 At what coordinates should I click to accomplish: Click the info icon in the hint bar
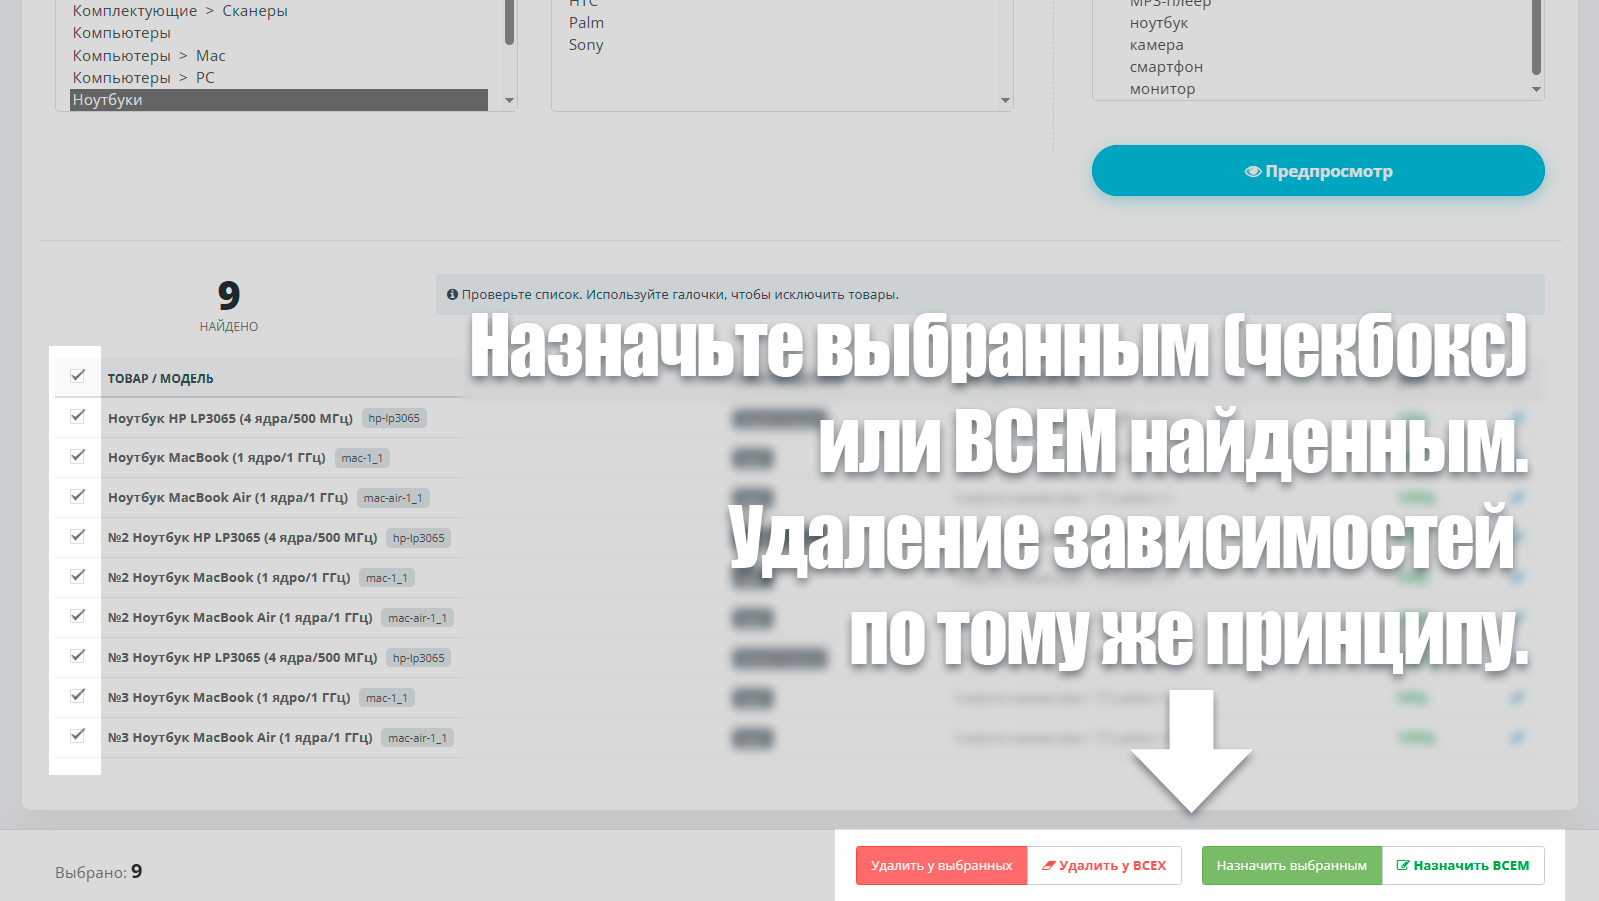click(x=452, y=295)
